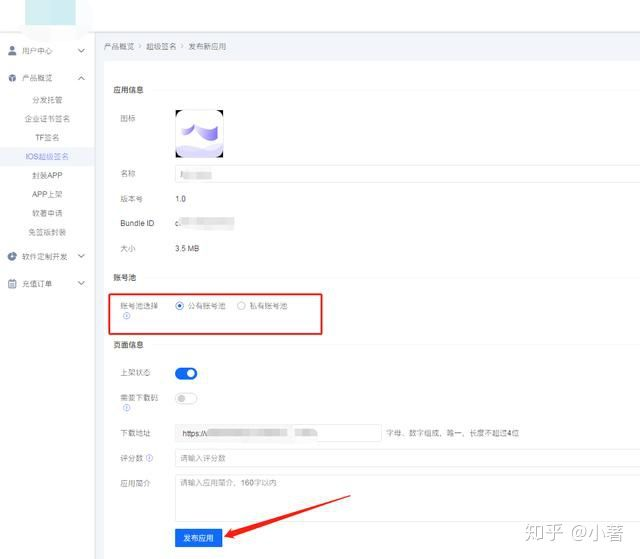Select 私有账号池 radio option
The height and width of the screenshot is (559, 640).
click(241, 306)
